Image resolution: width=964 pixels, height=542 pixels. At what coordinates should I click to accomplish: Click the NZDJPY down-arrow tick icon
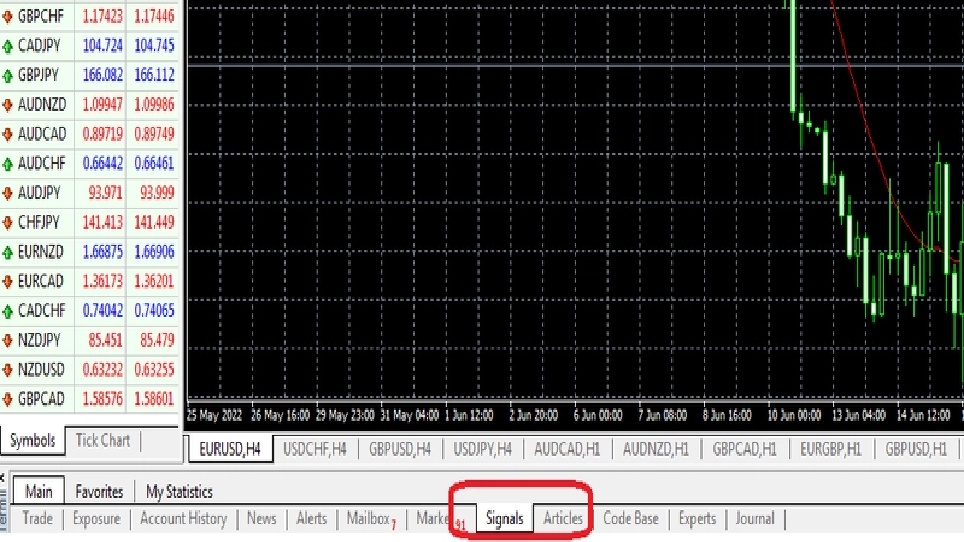coord(7,341)
